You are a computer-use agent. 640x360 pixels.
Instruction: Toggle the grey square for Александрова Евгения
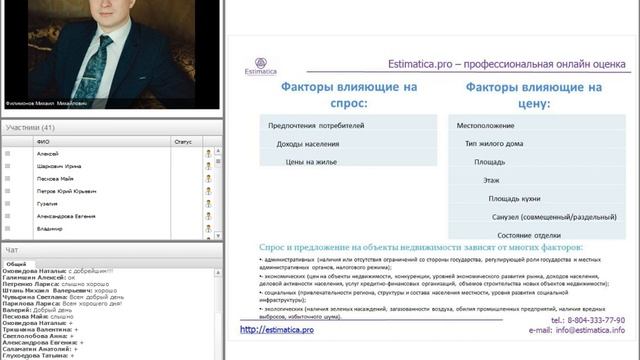[x=7, y=216]
